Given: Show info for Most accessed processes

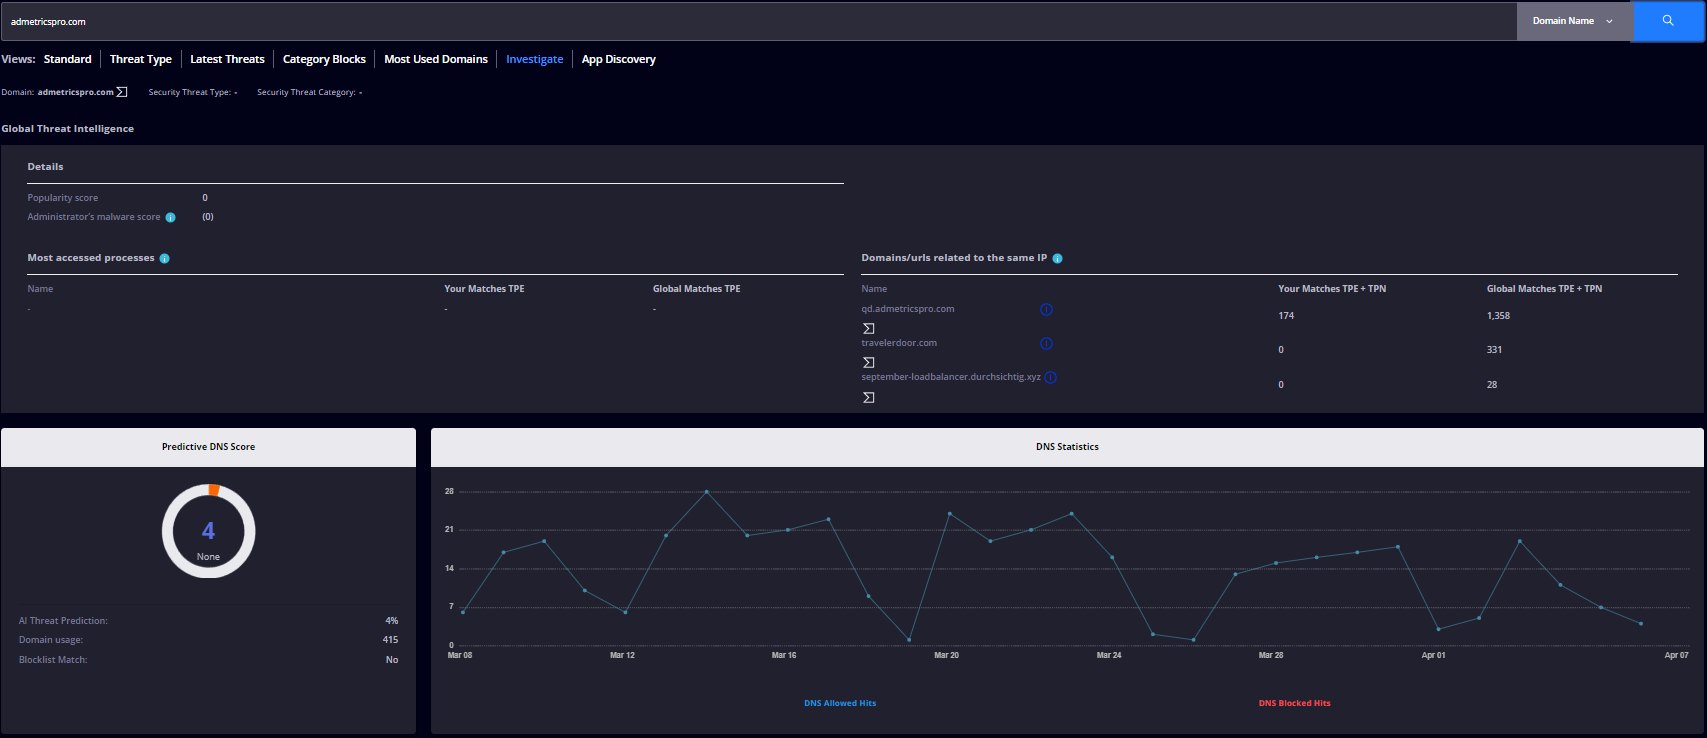Looking at the screenshot, I should point(165,258).
